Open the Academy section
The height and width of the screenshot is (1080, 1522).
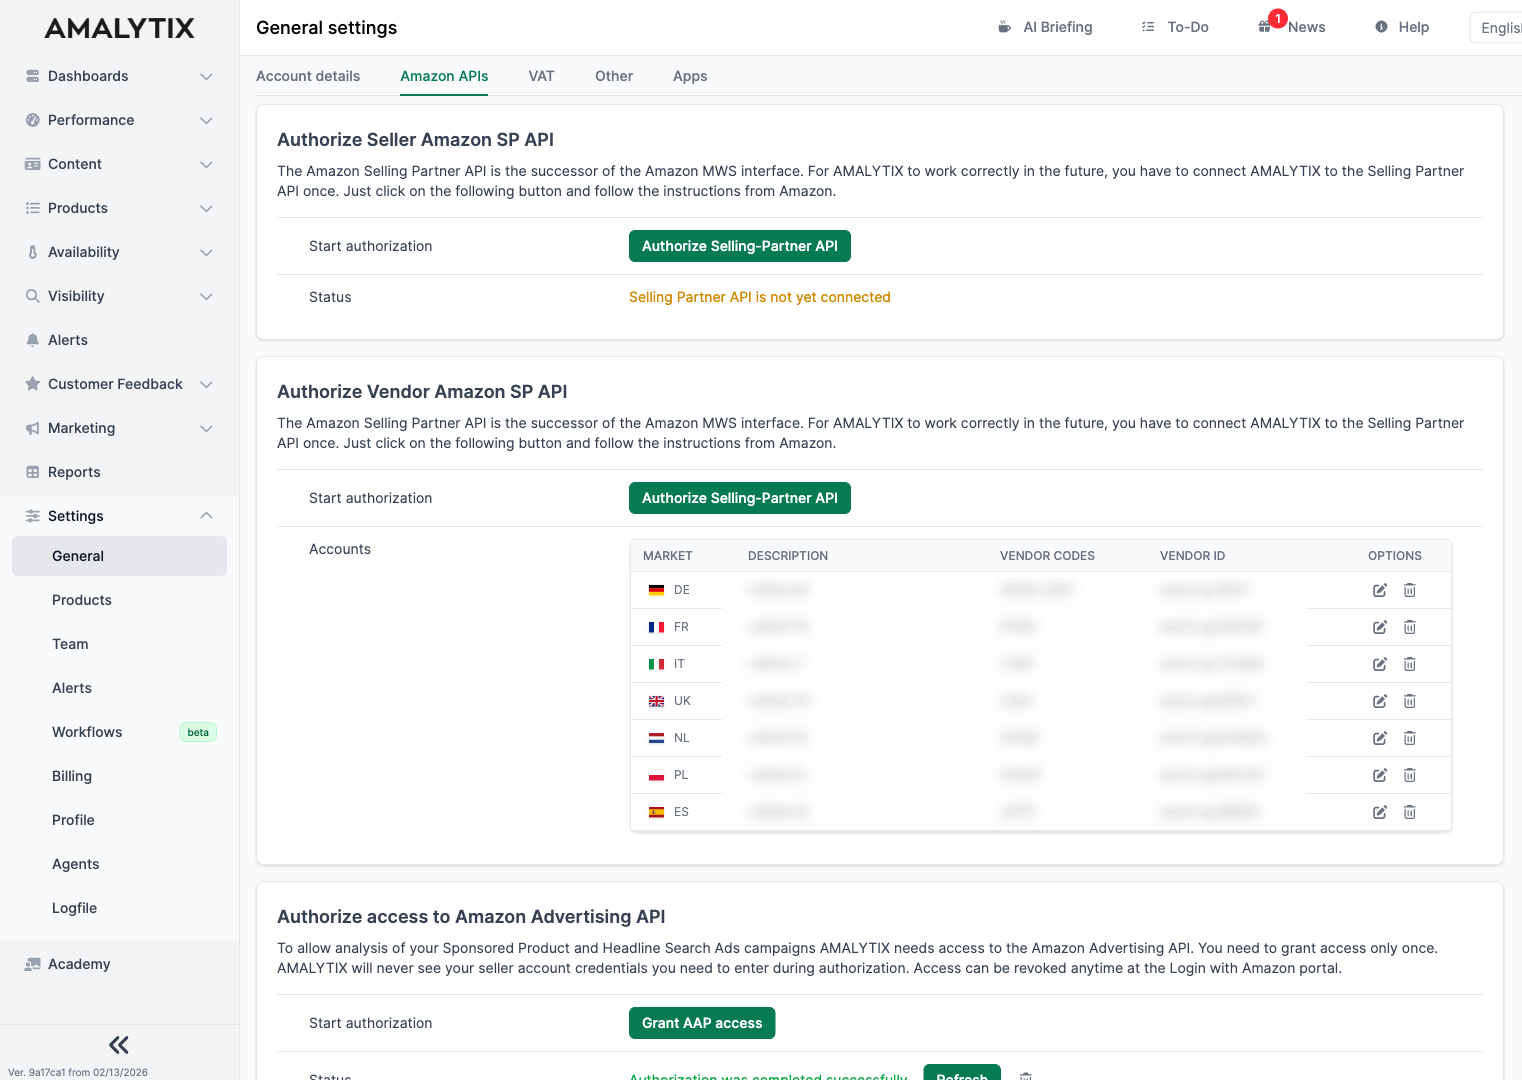pyautogui.click(x=78, y=964)
